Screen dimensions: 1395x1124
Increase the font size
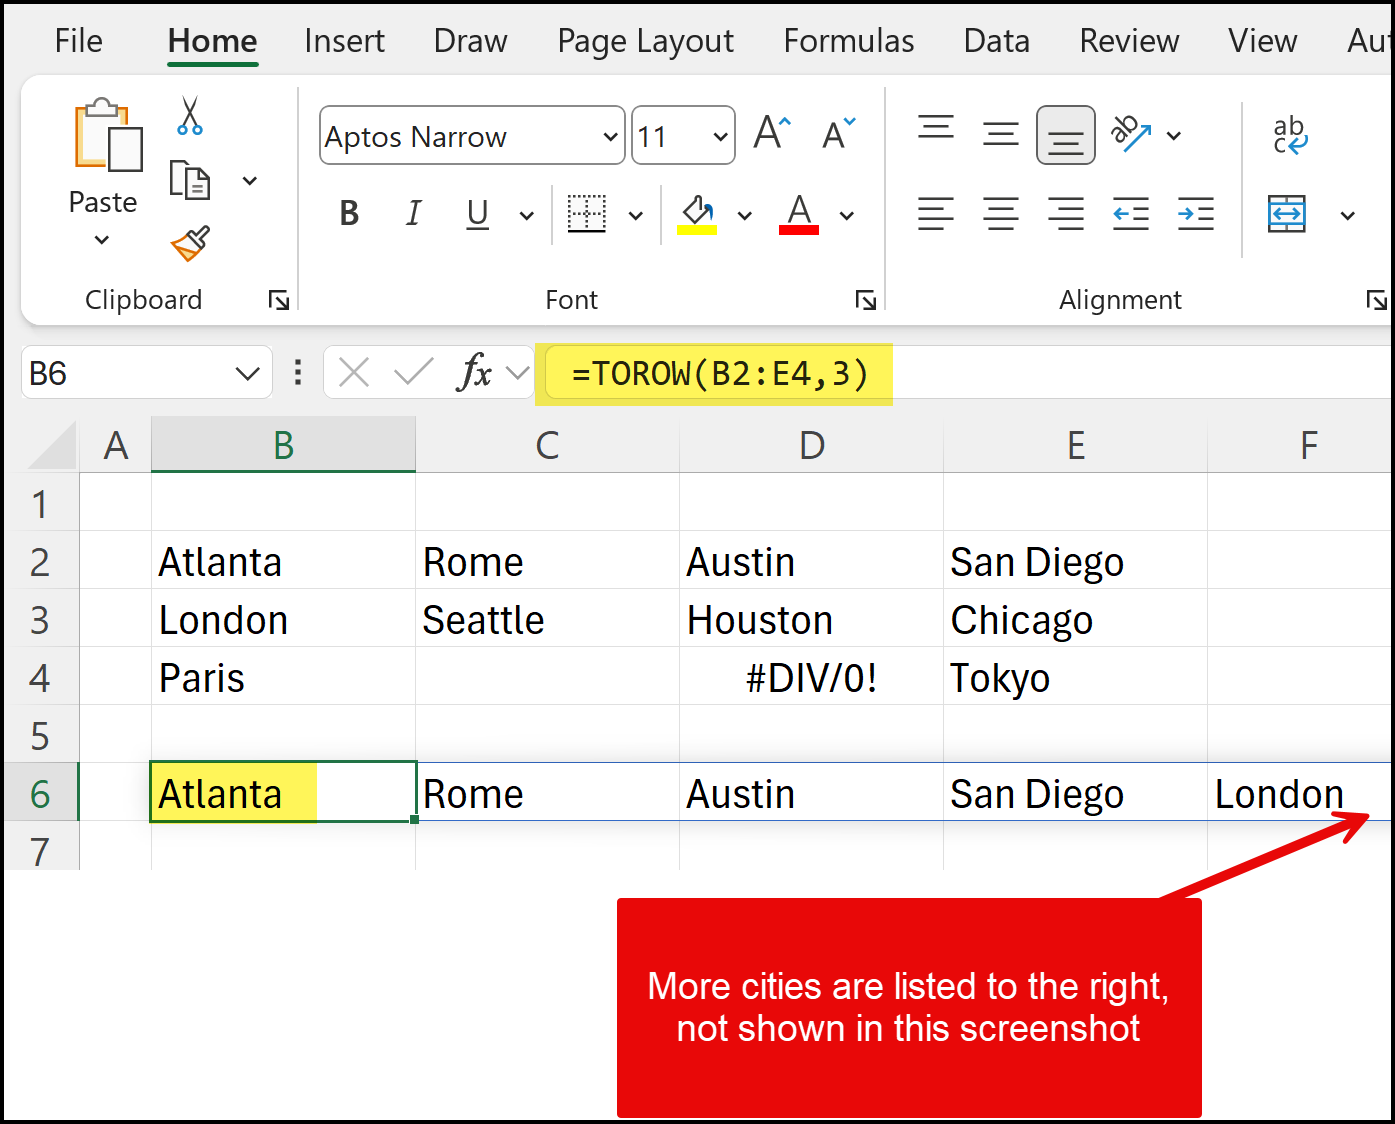[770, 130]
